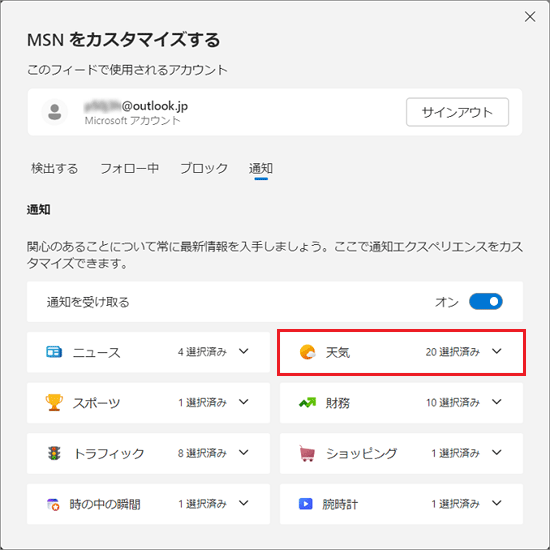Click the Sports (スポーツ) trophy icon
This screenshot has height=550, width=550.
tap(54, 402)
